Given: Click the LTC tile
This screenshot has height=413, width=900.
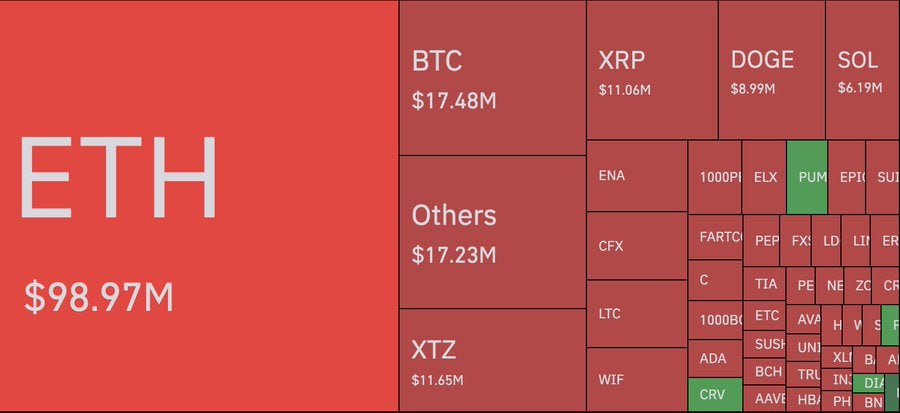Looking at the screenshot, I should click(637, 314).
